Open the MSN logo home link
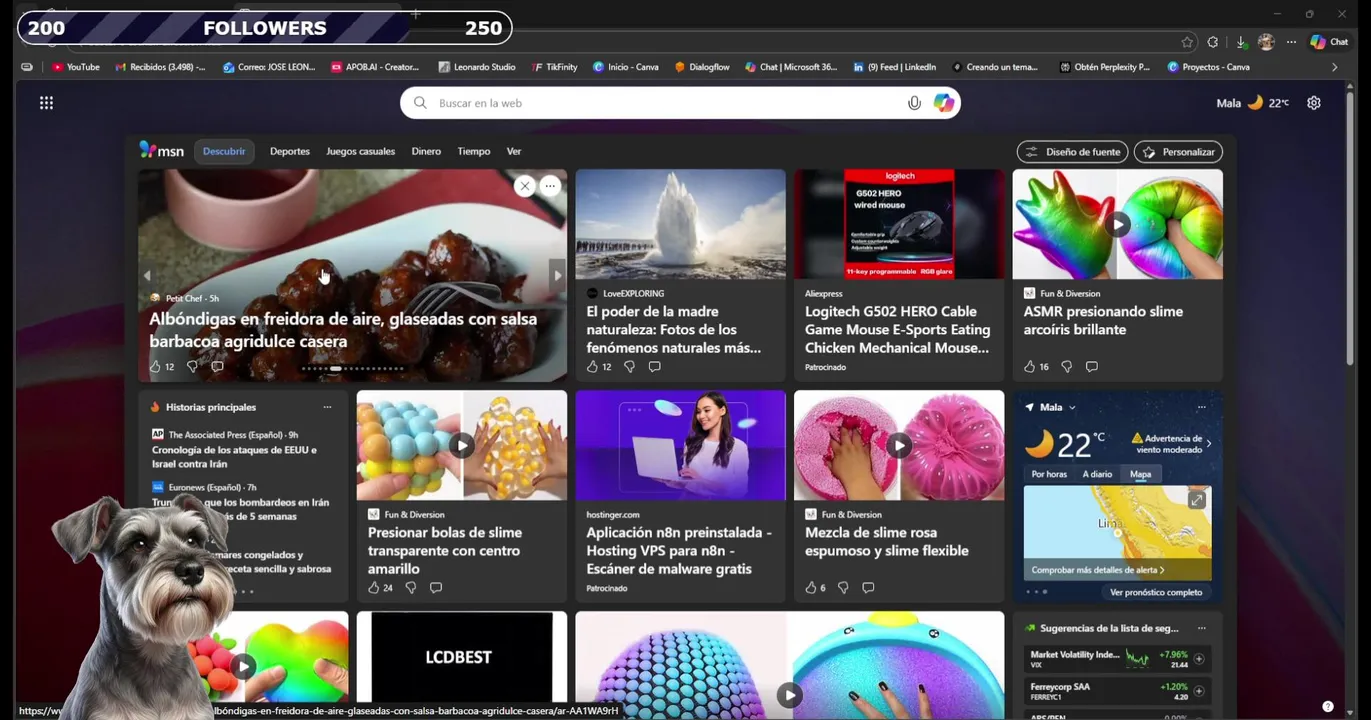 [x=162, y=151]
